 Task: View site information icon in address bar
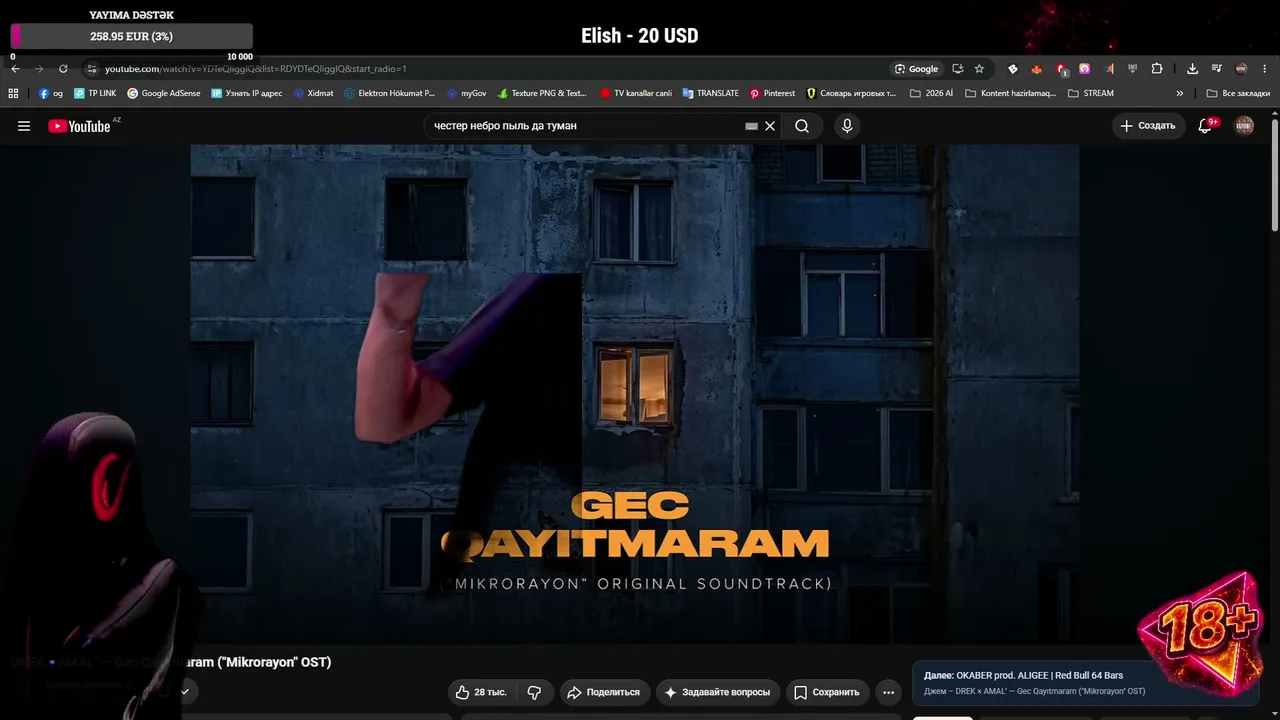(91, 69)
